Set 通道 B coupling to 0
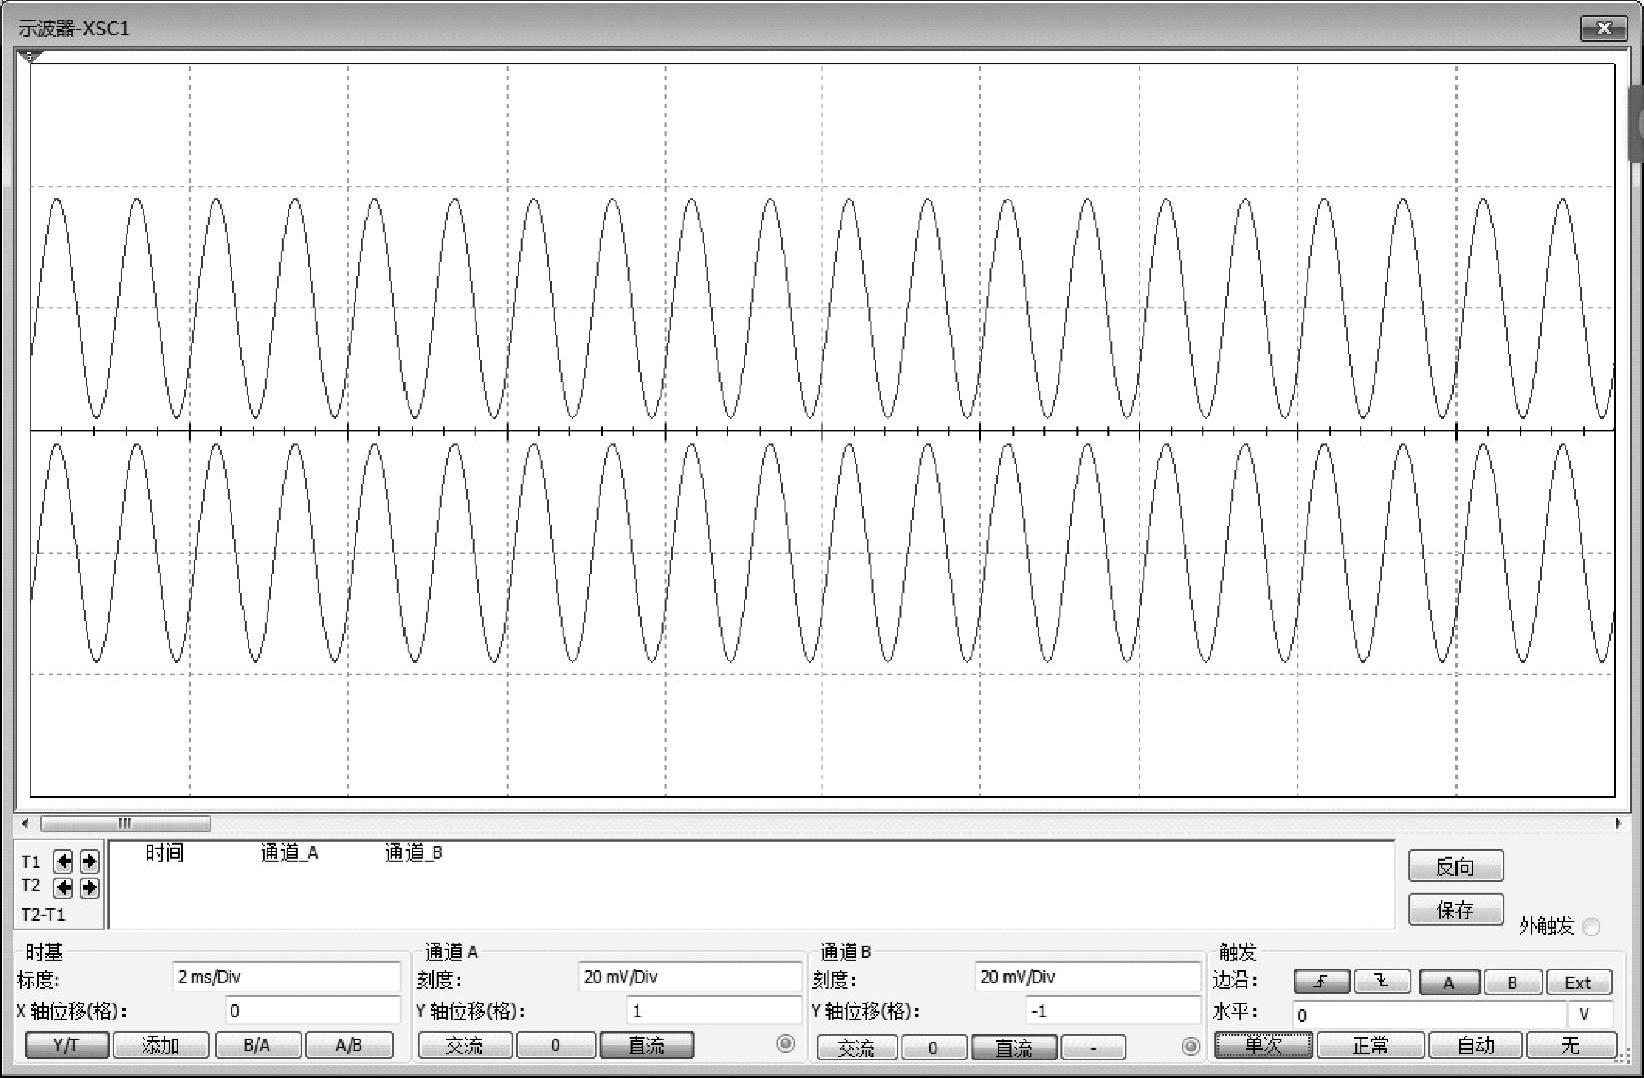 click(933, 1047)
